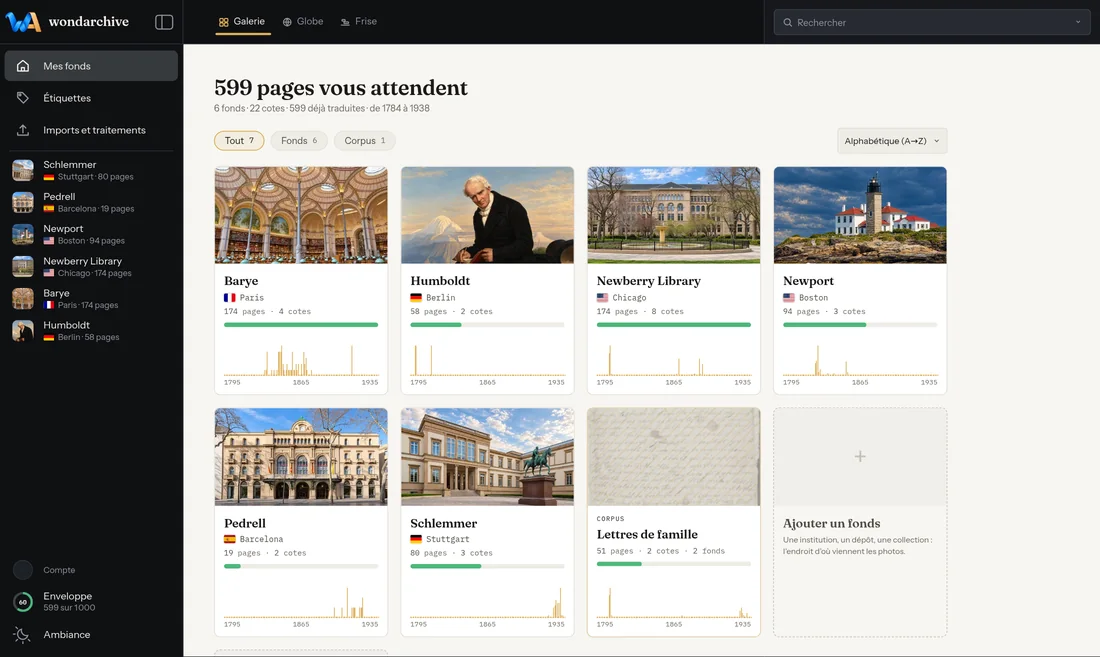
Task: Open the Humboldt card portrait image
Action: 488,215
